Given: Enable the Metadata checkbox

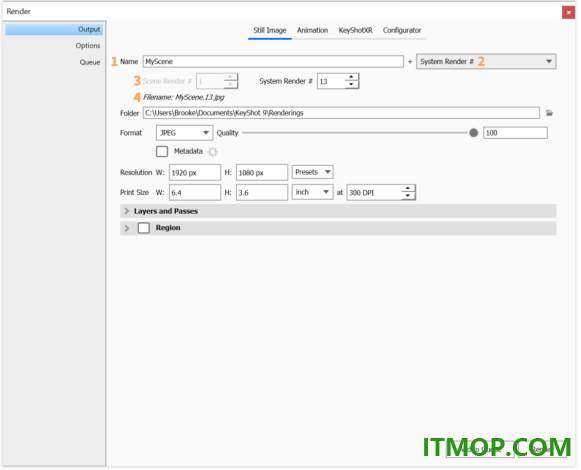Looking at the screenshot, I should (162, 151).
